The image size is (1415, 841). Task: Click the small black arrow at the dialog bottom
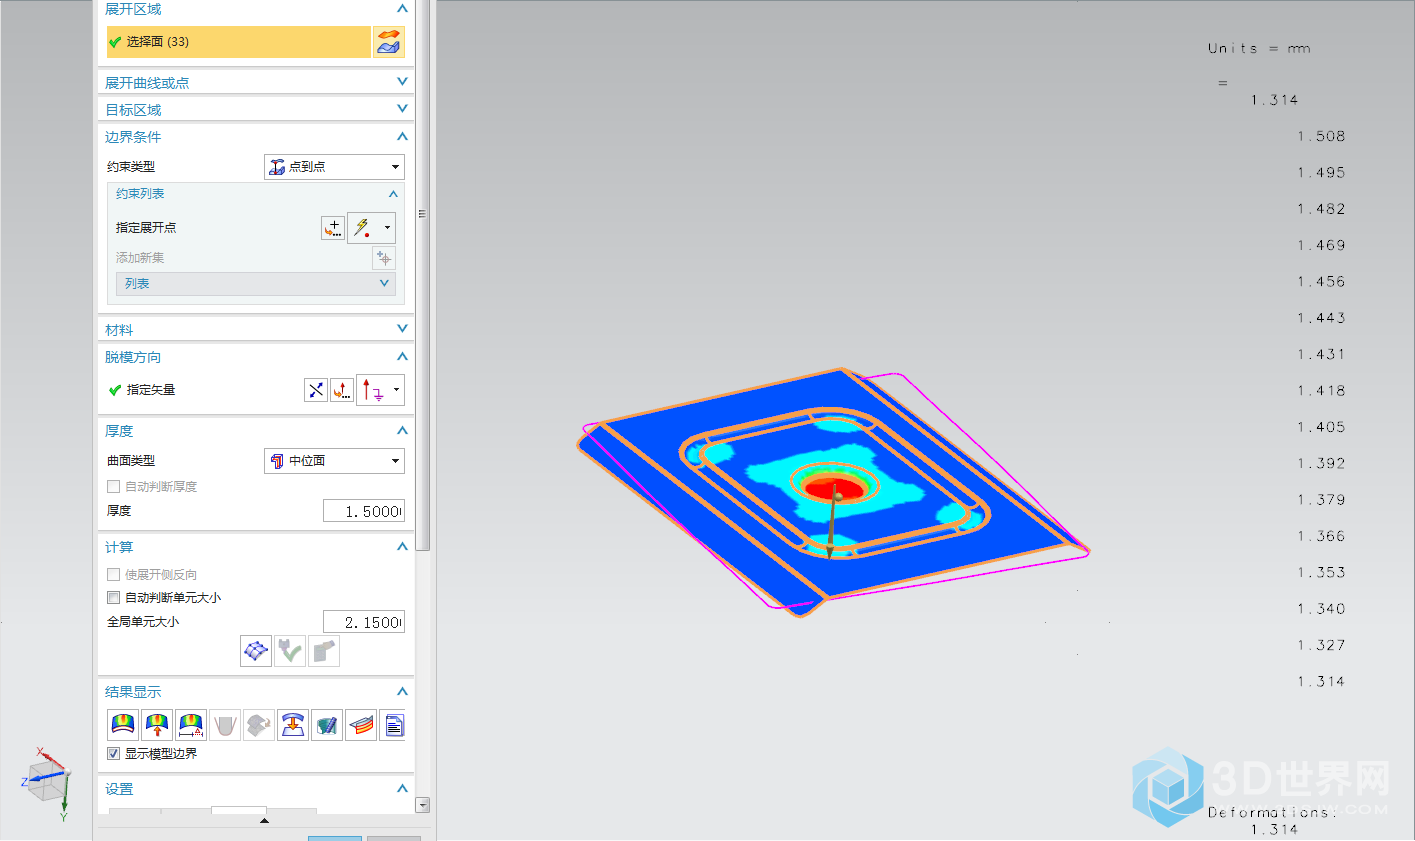pyautogui.click(x=264, y=821)
